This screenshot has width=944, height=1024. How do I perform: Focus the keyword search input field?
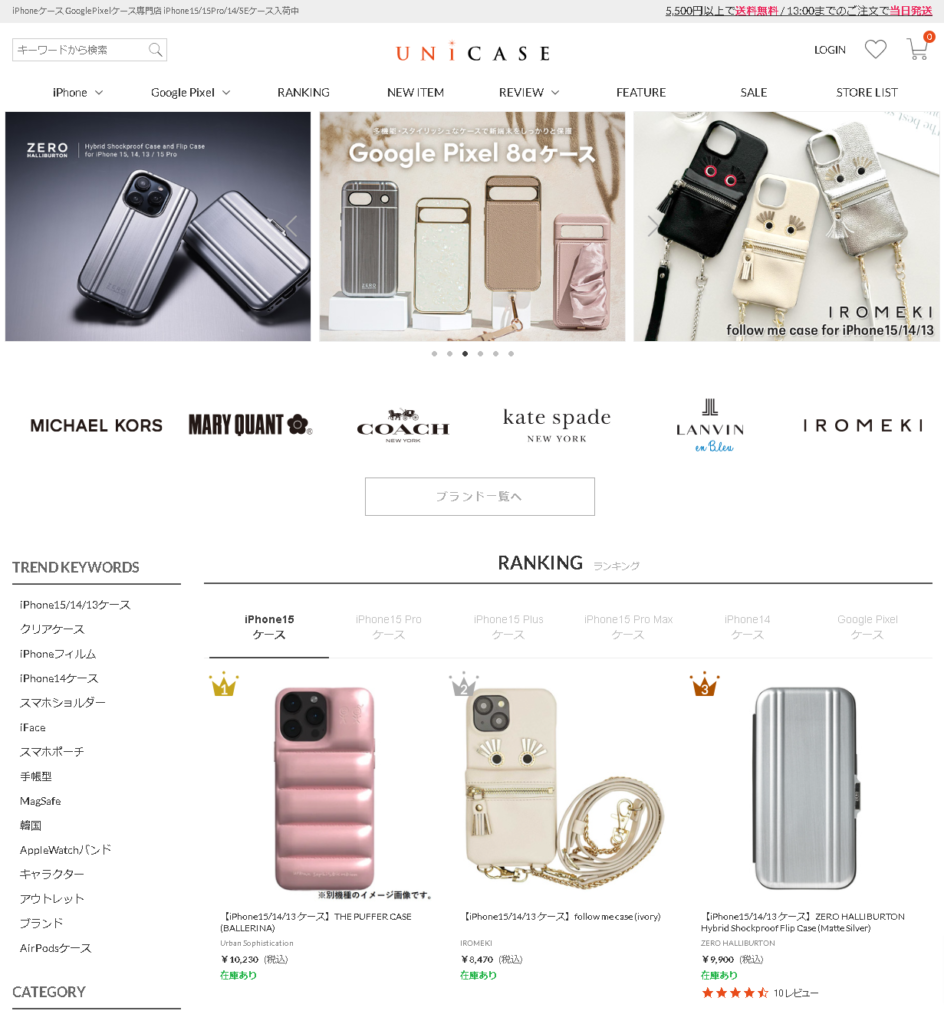coord(82,50)
